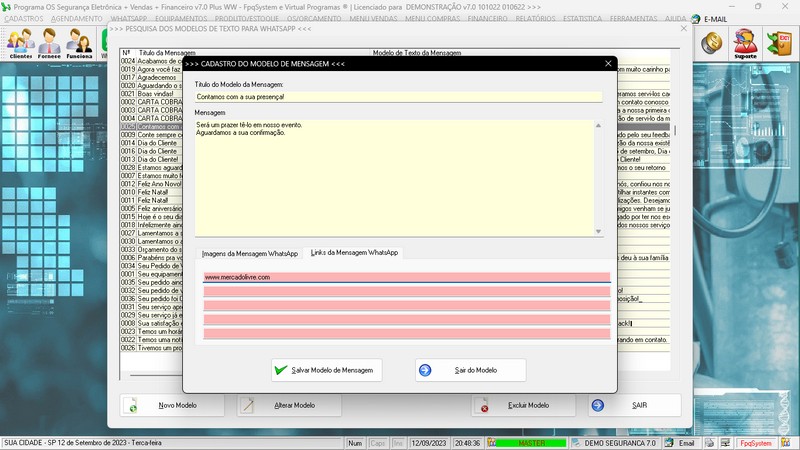The image size is (800, 450).
Task: Open the AGENDAMENTO menu
Action: click(77, 18)
